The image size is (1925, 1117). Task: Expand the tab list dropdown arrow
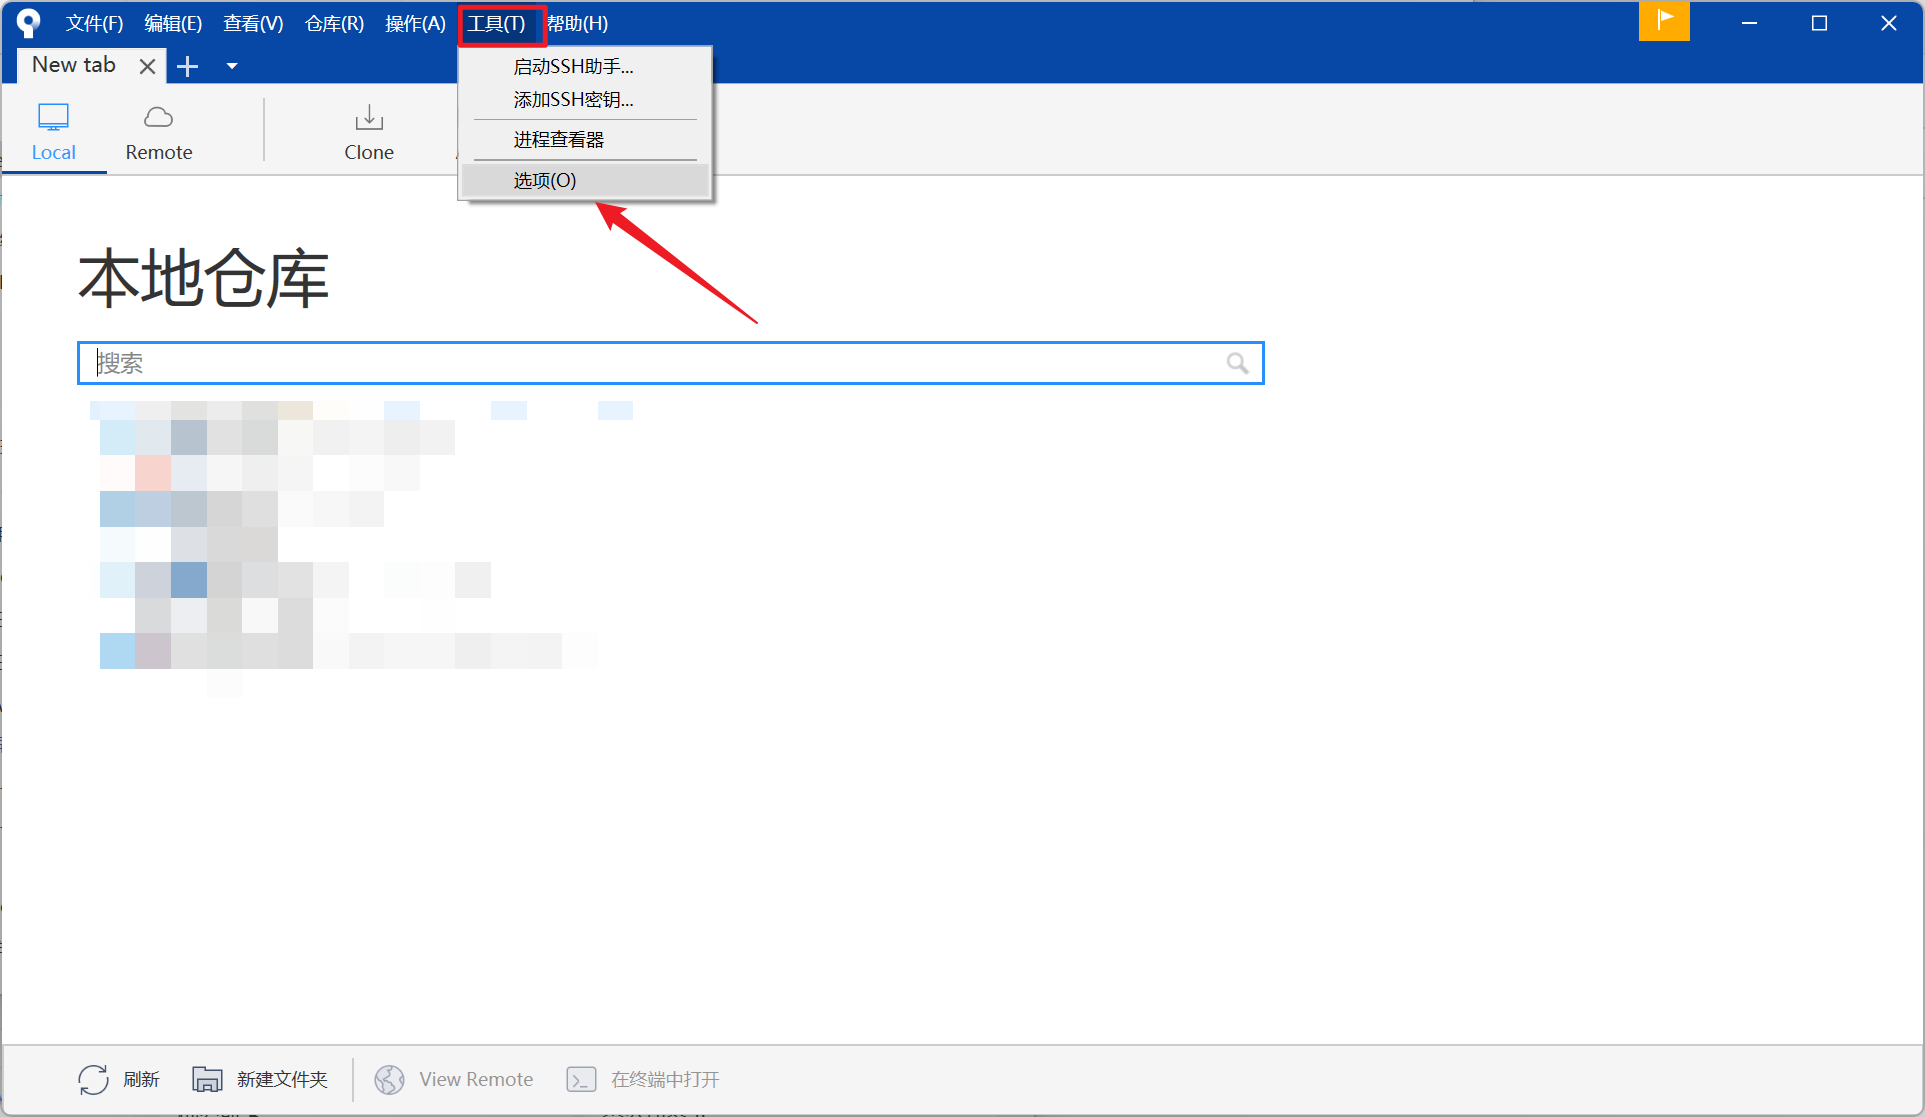tap(232, 66)
